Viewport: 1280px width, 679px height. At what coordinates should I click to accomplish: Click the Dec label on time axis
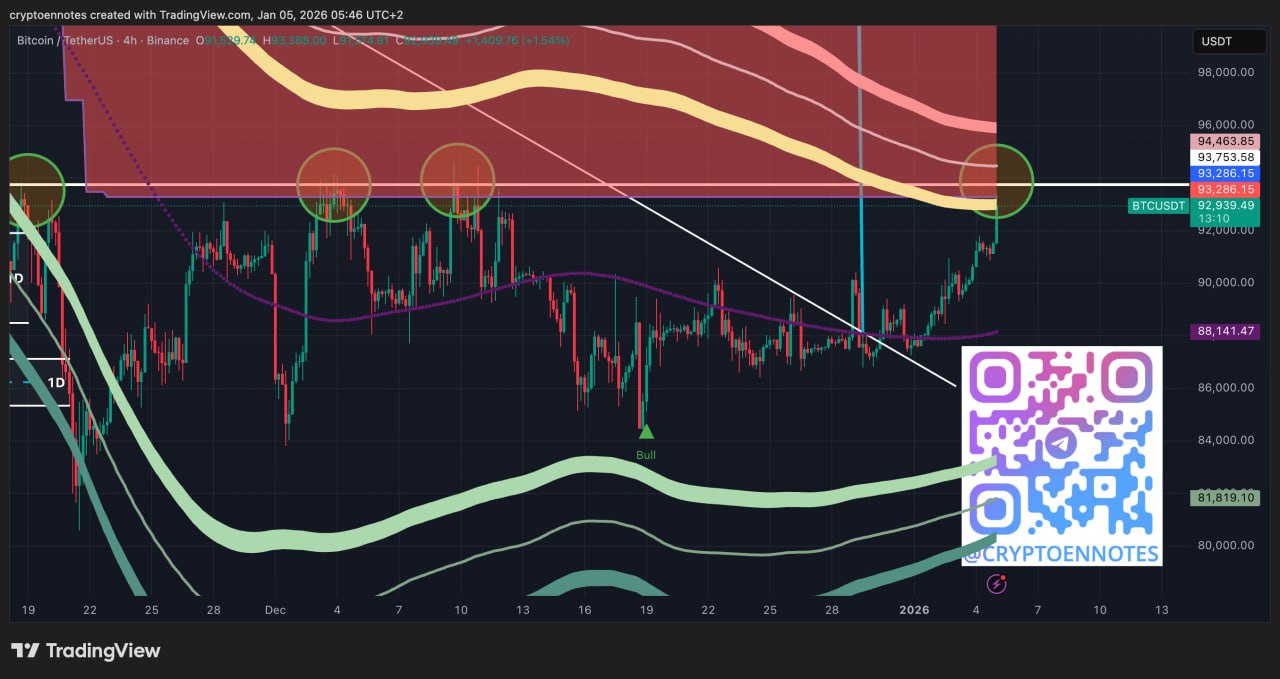275,610
